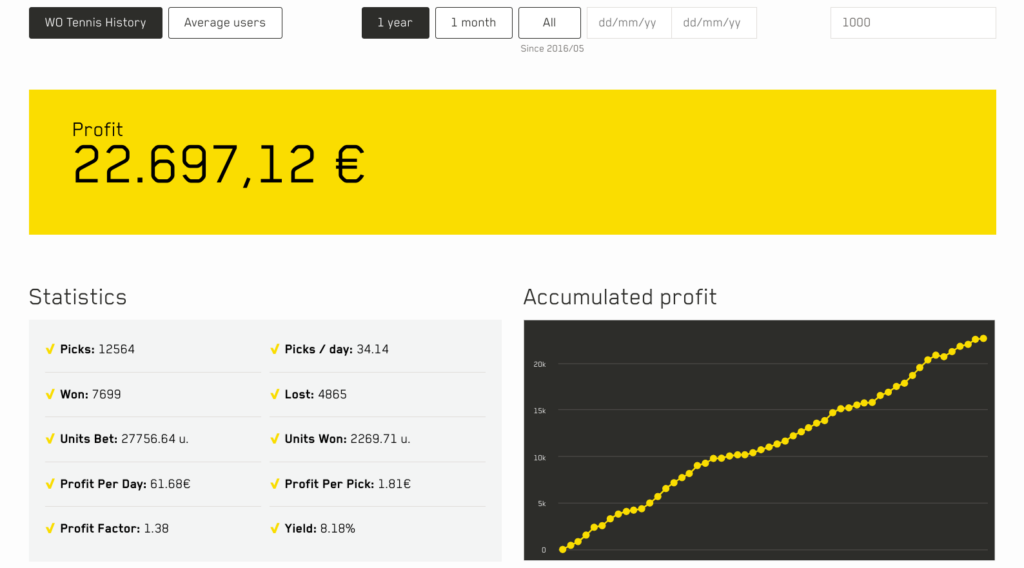Click the checkmark icon beside Lost

[x=275, y=395]
